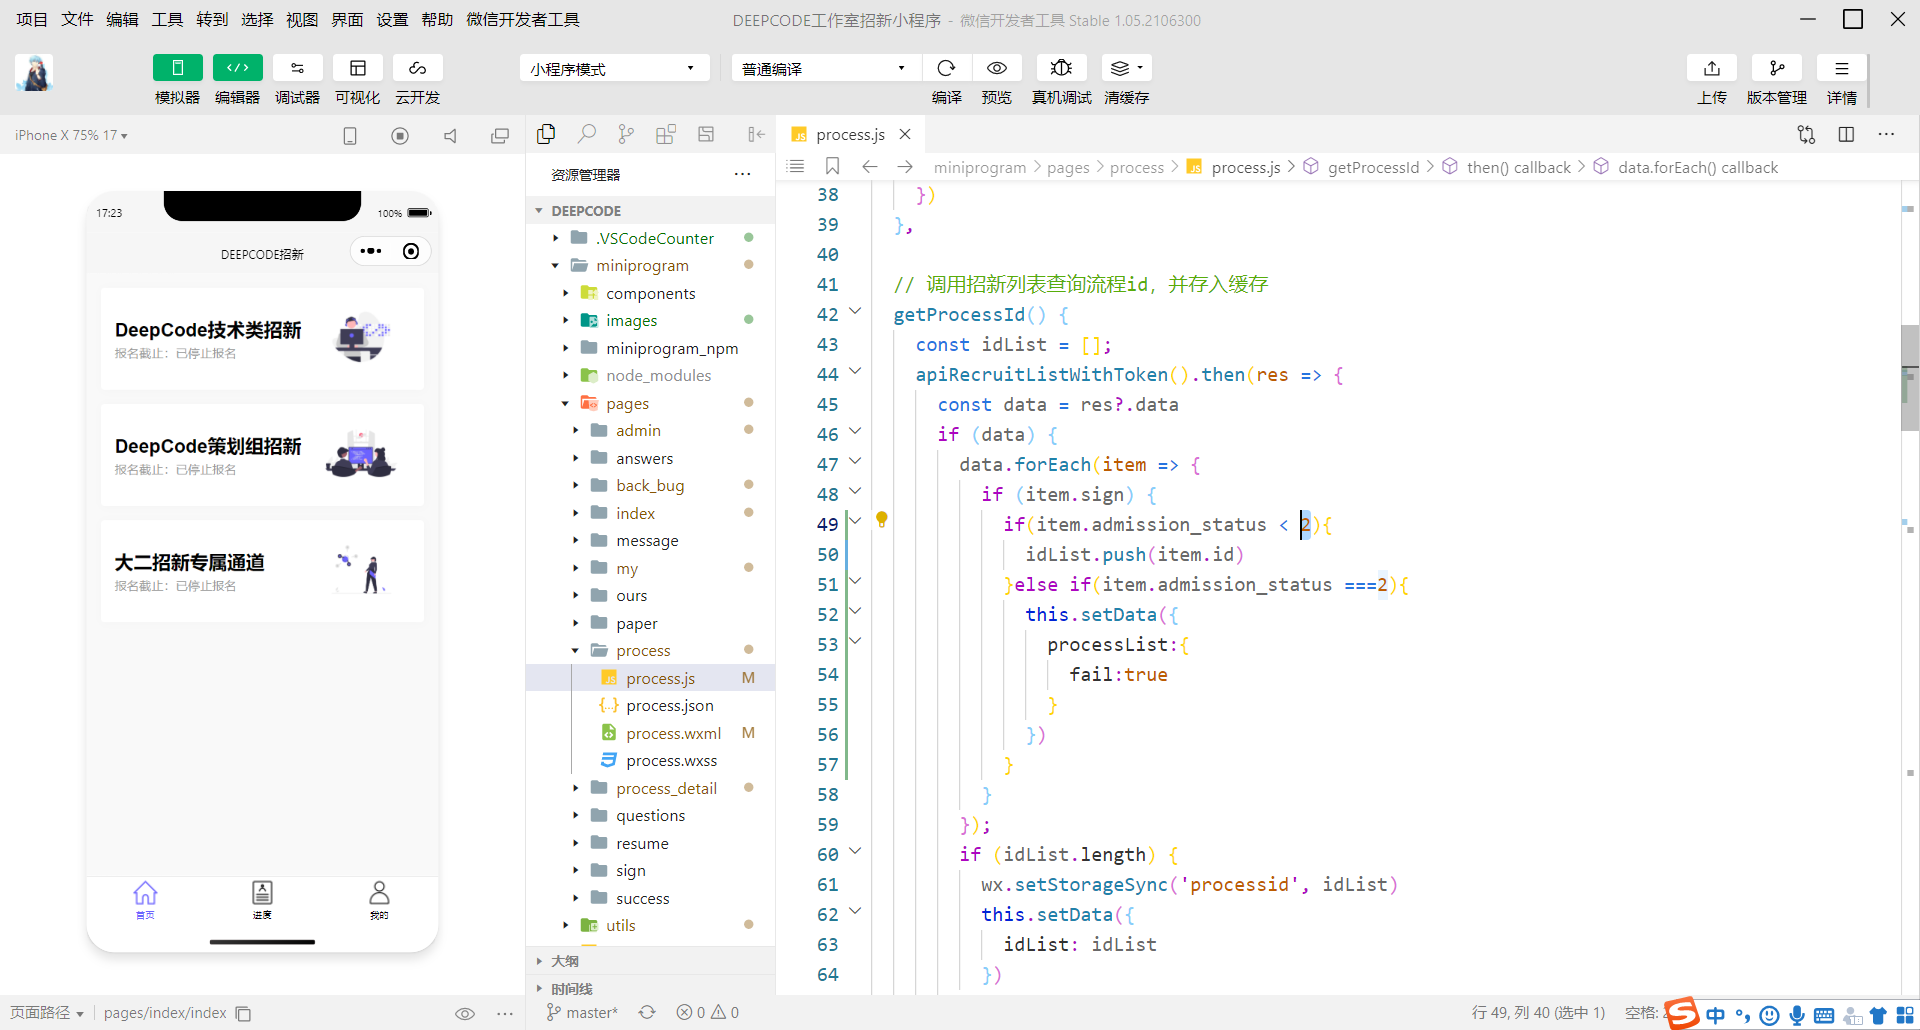The height and width of the screenshot is (1030, 1920).
Task: Click the upload icon
Action: pos(1712,68)
